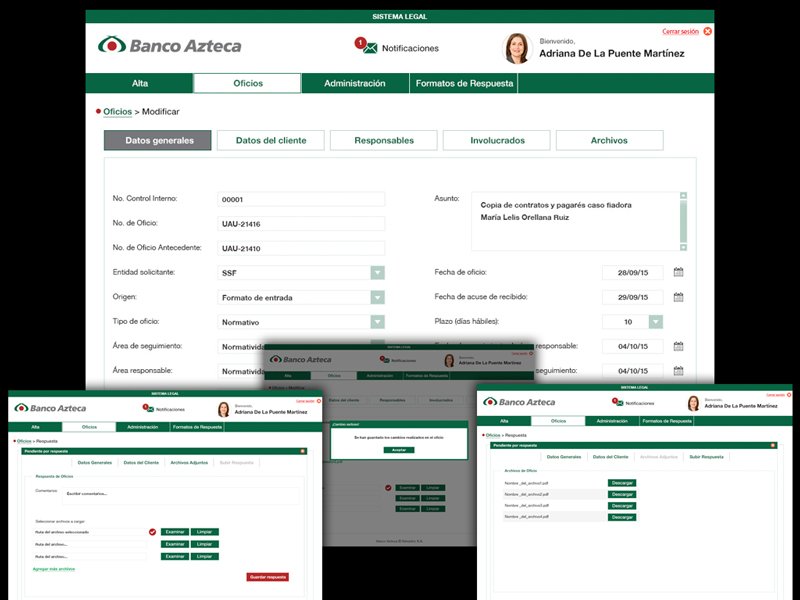This screenshot has width=800, height=600.
Task: Click the Cerrar sesión link in the main window
Action: click(680, 31)
